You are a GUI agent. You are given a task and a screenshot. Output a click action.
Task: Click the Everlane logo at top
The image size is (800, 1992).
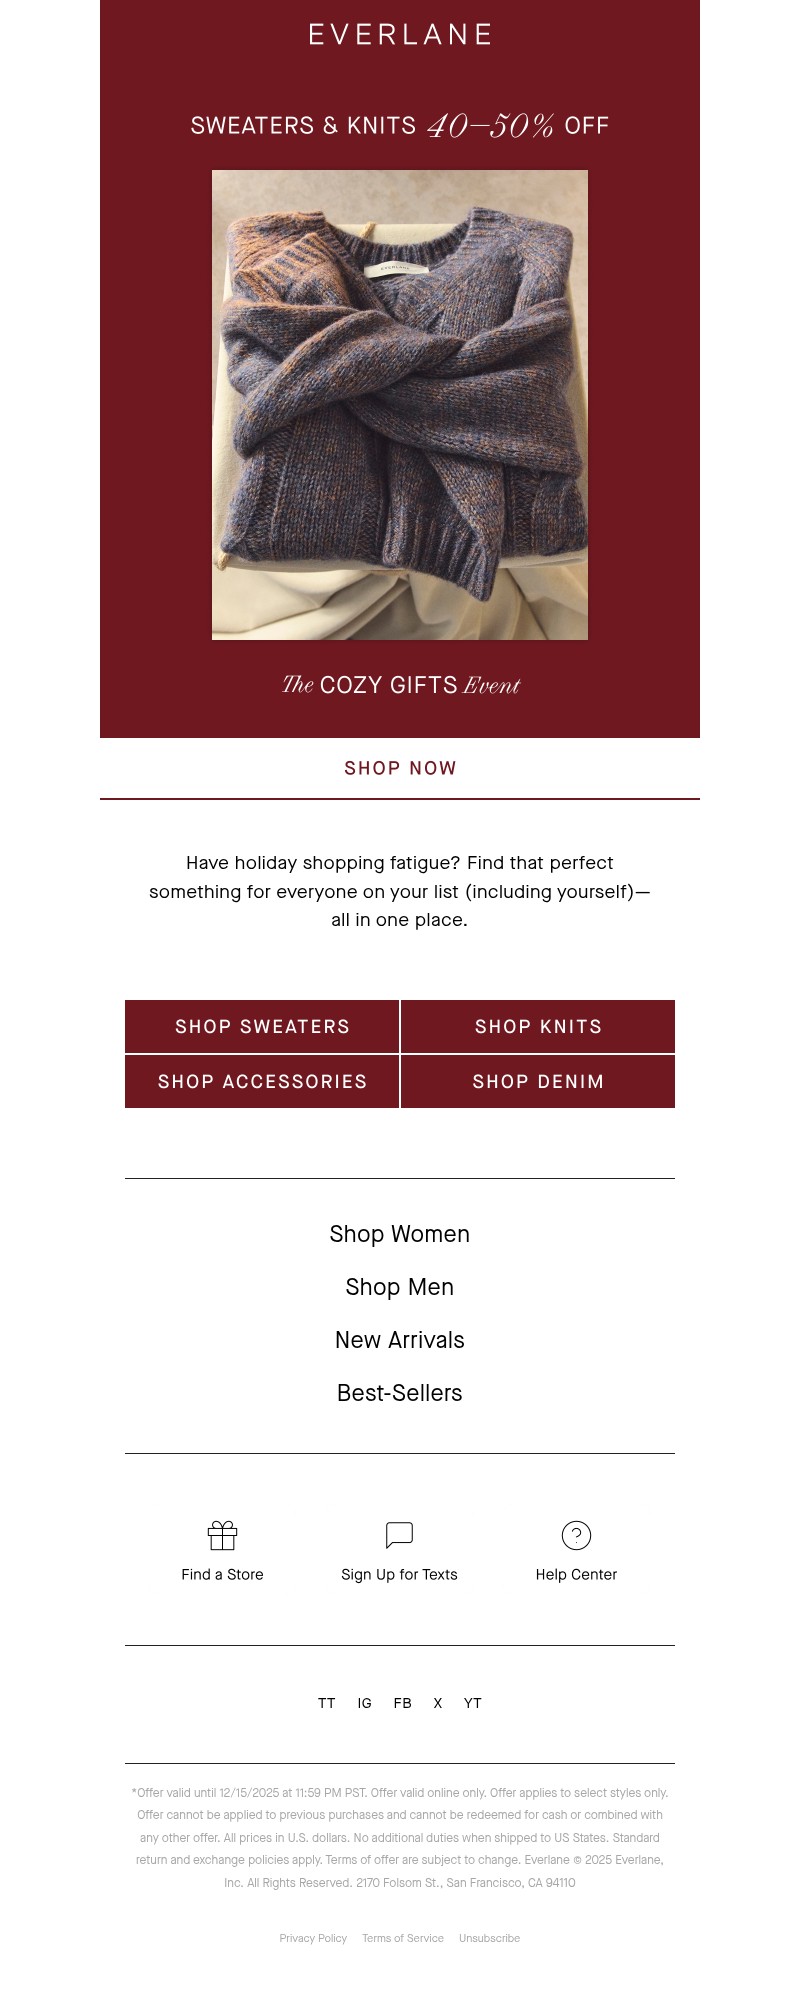pos(400,35)
